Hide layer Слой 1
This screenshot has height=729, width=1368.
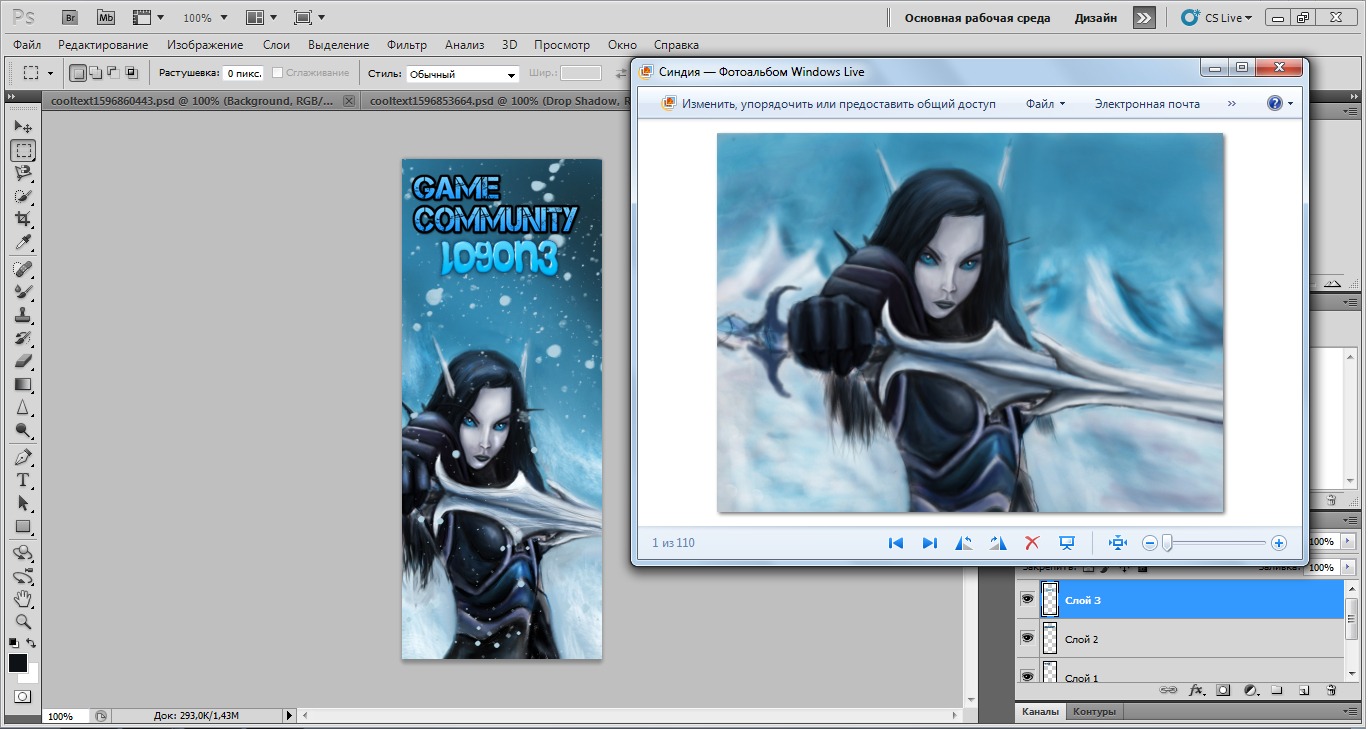click(x=1027, y=677)
